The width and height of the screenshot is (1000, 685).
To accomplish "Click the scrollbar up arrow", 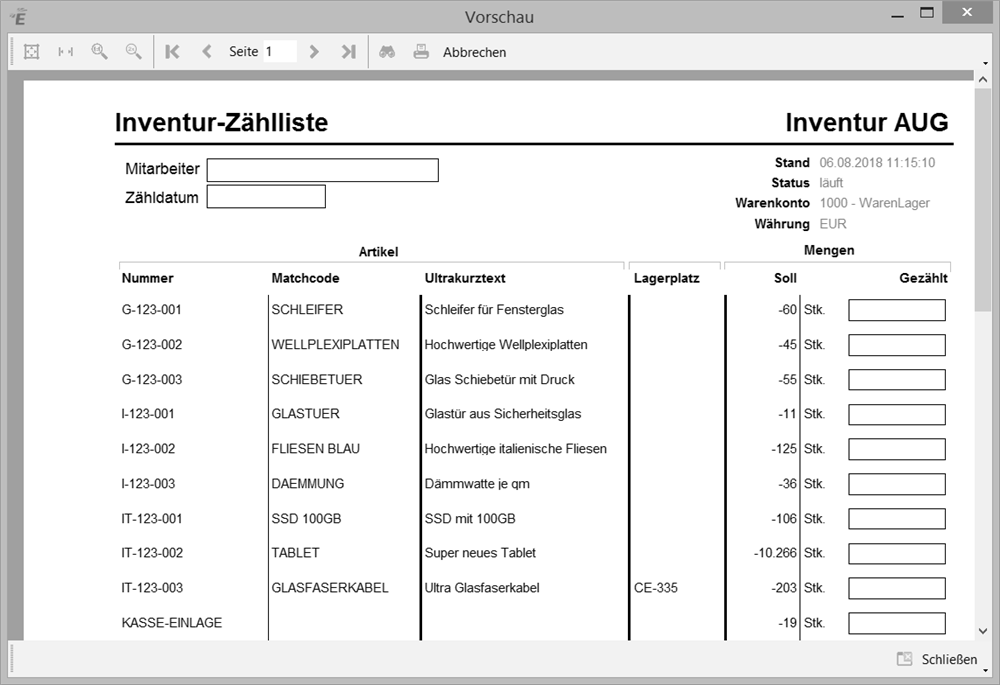I will [983, 80].
